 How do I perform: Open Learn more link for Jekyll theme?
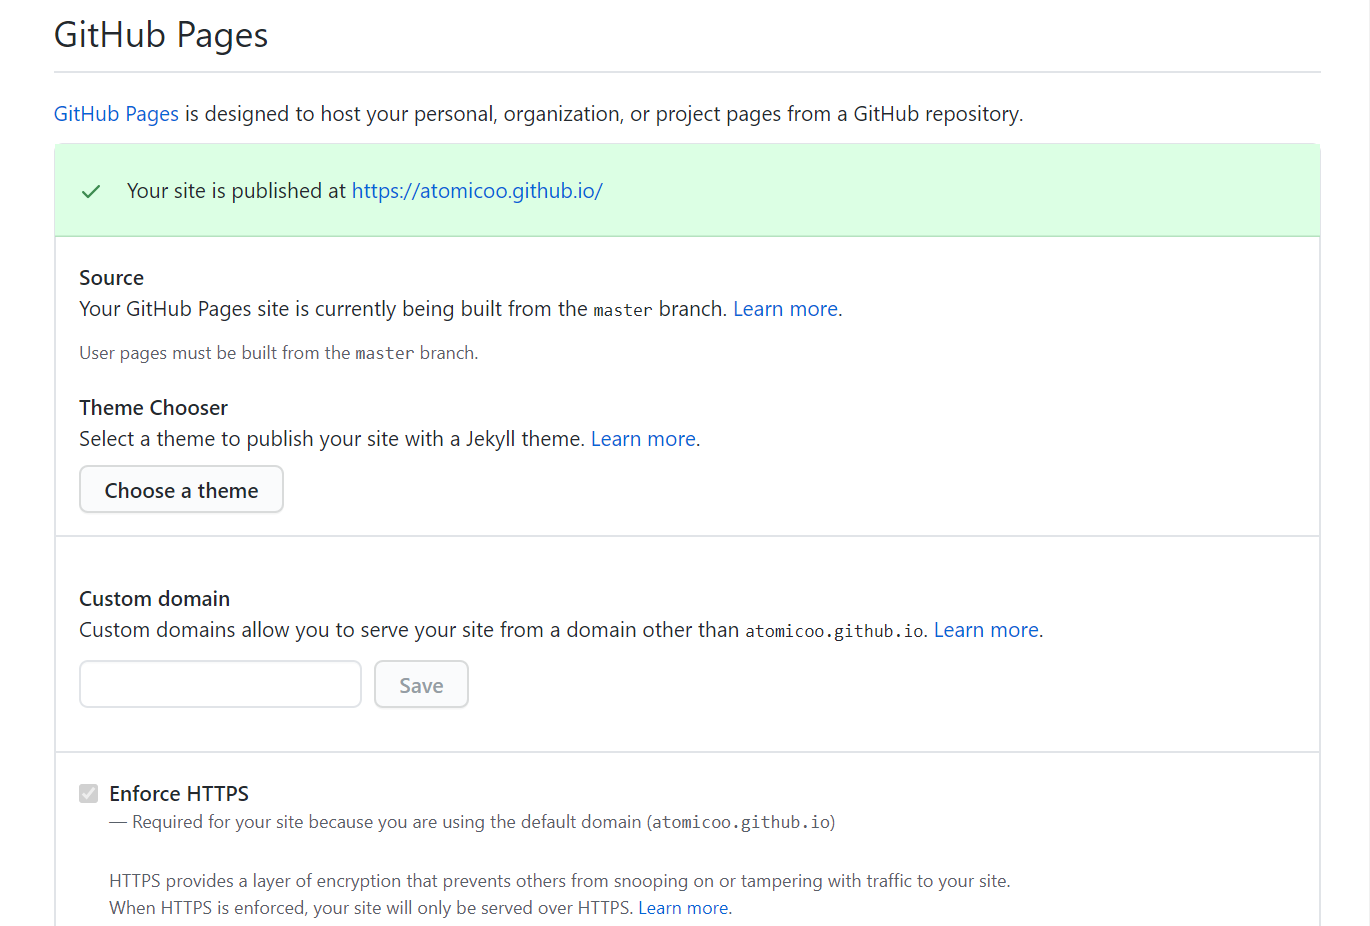tap(643, 439)
